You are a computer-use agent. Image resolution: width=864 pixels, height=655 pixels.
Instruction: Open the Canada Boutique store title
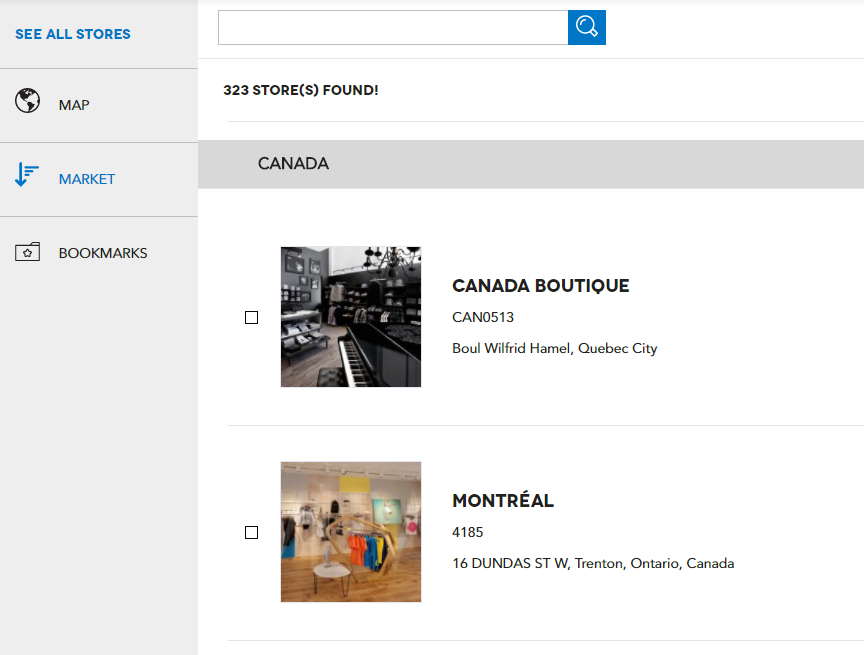(x=541, y=285)
